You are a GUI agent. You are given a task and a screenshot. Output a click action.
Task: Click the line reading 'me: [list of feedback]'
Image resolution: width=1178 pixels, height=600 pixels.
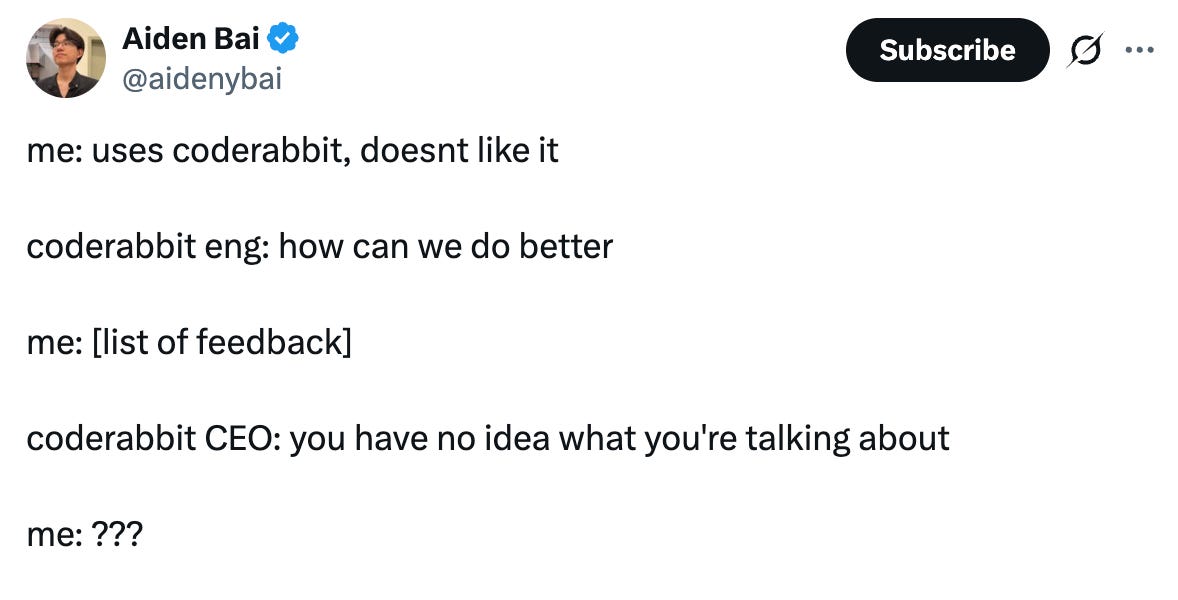[190, 341]
